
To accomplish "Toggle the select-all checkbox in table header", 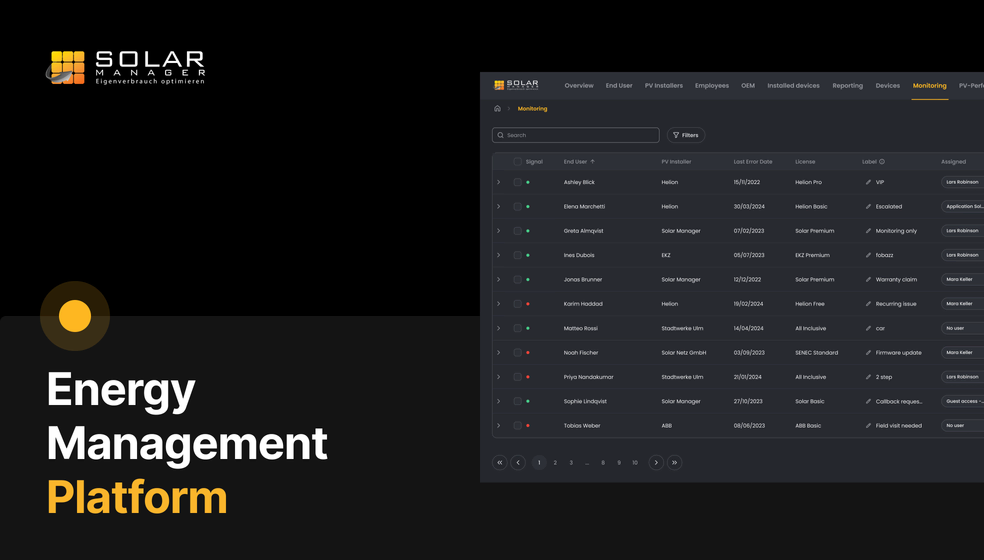I will (x=518, y=162).
